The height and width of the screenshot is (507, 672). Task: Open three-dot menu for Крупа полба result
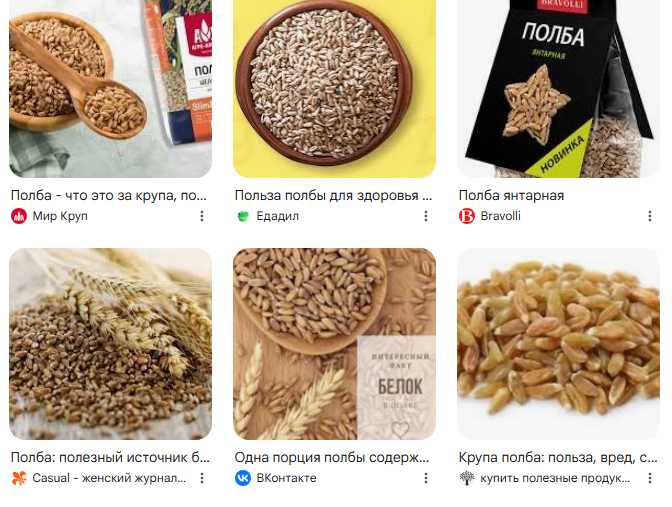pyautogui.click(x=650, y=478)
